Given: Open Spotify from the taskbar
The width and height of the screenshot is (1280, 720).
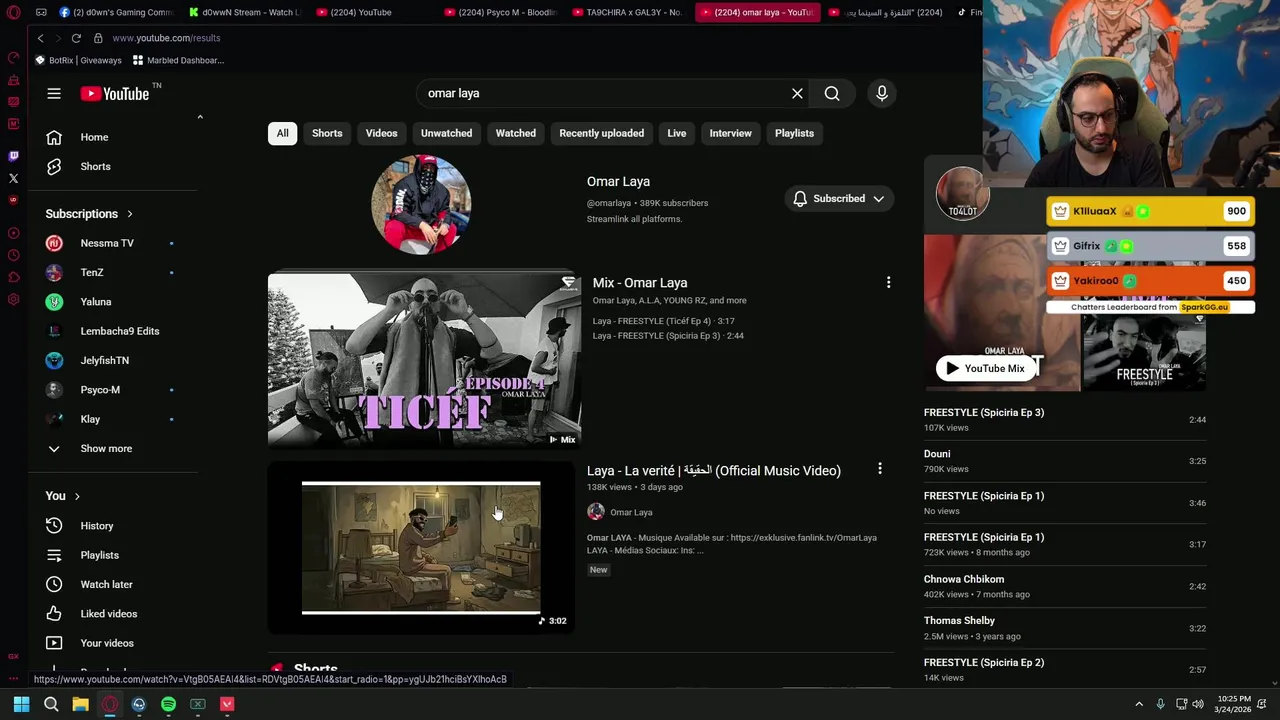Looking at the screenshot, I should [x=168, y=704].
